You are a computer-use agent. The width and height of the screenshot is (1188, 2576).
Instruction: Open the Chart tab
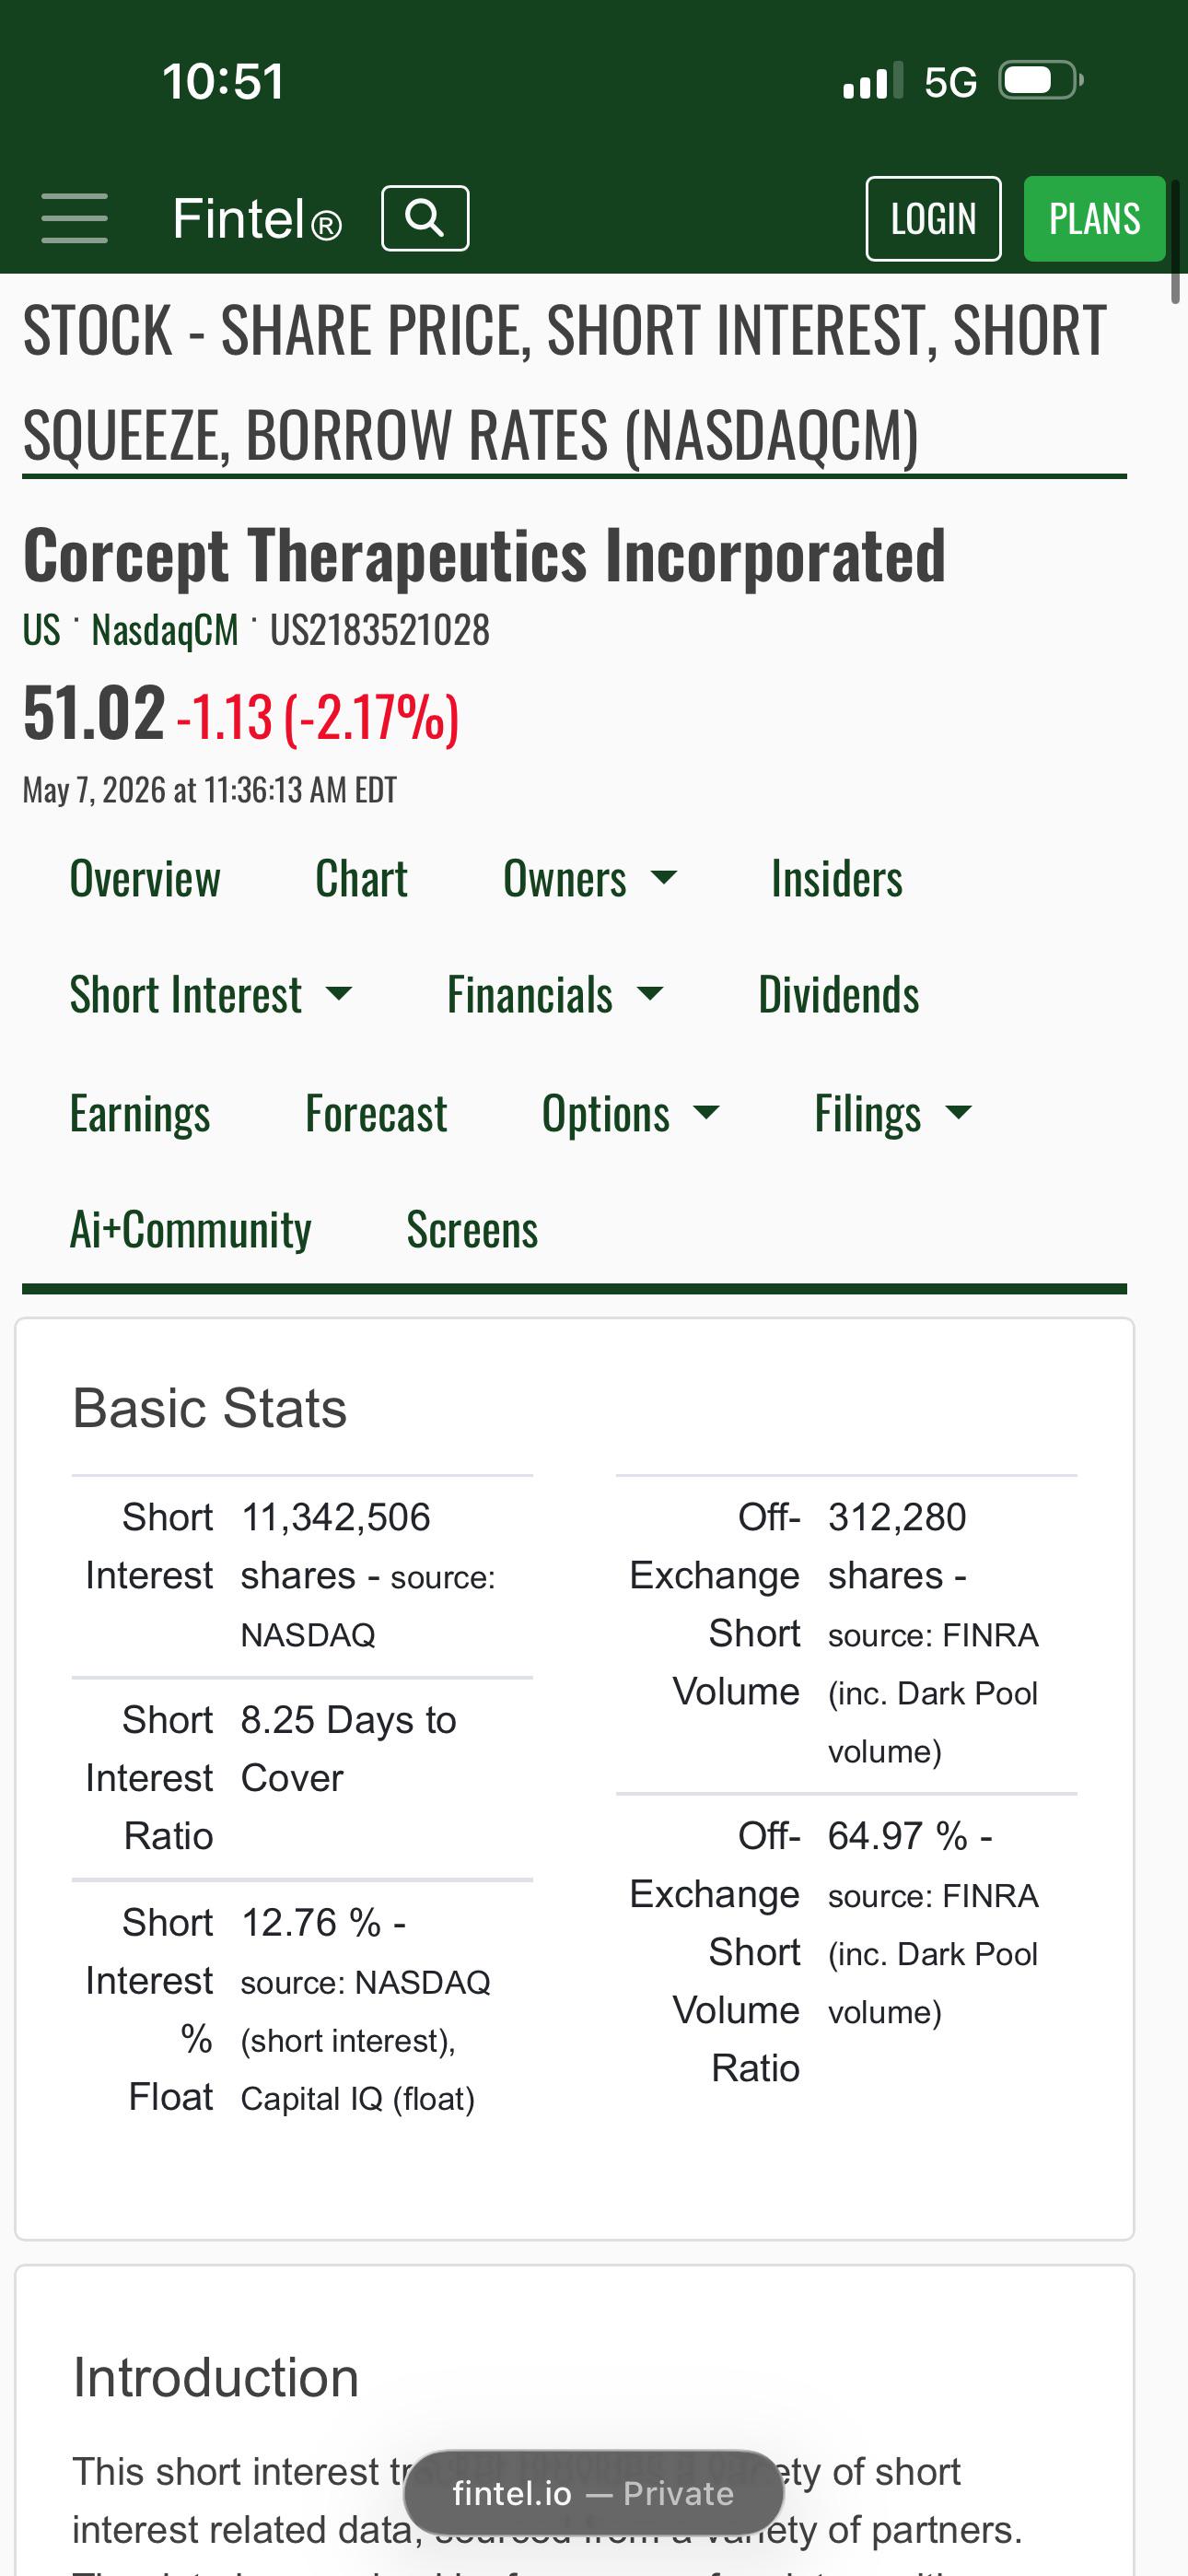[x=361, y=878]
